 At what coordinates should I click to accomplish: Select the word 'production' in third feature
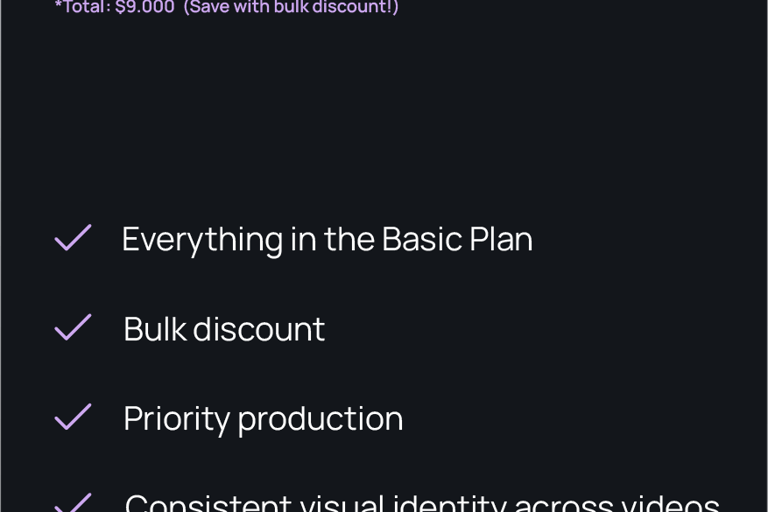tap(320, 420)
